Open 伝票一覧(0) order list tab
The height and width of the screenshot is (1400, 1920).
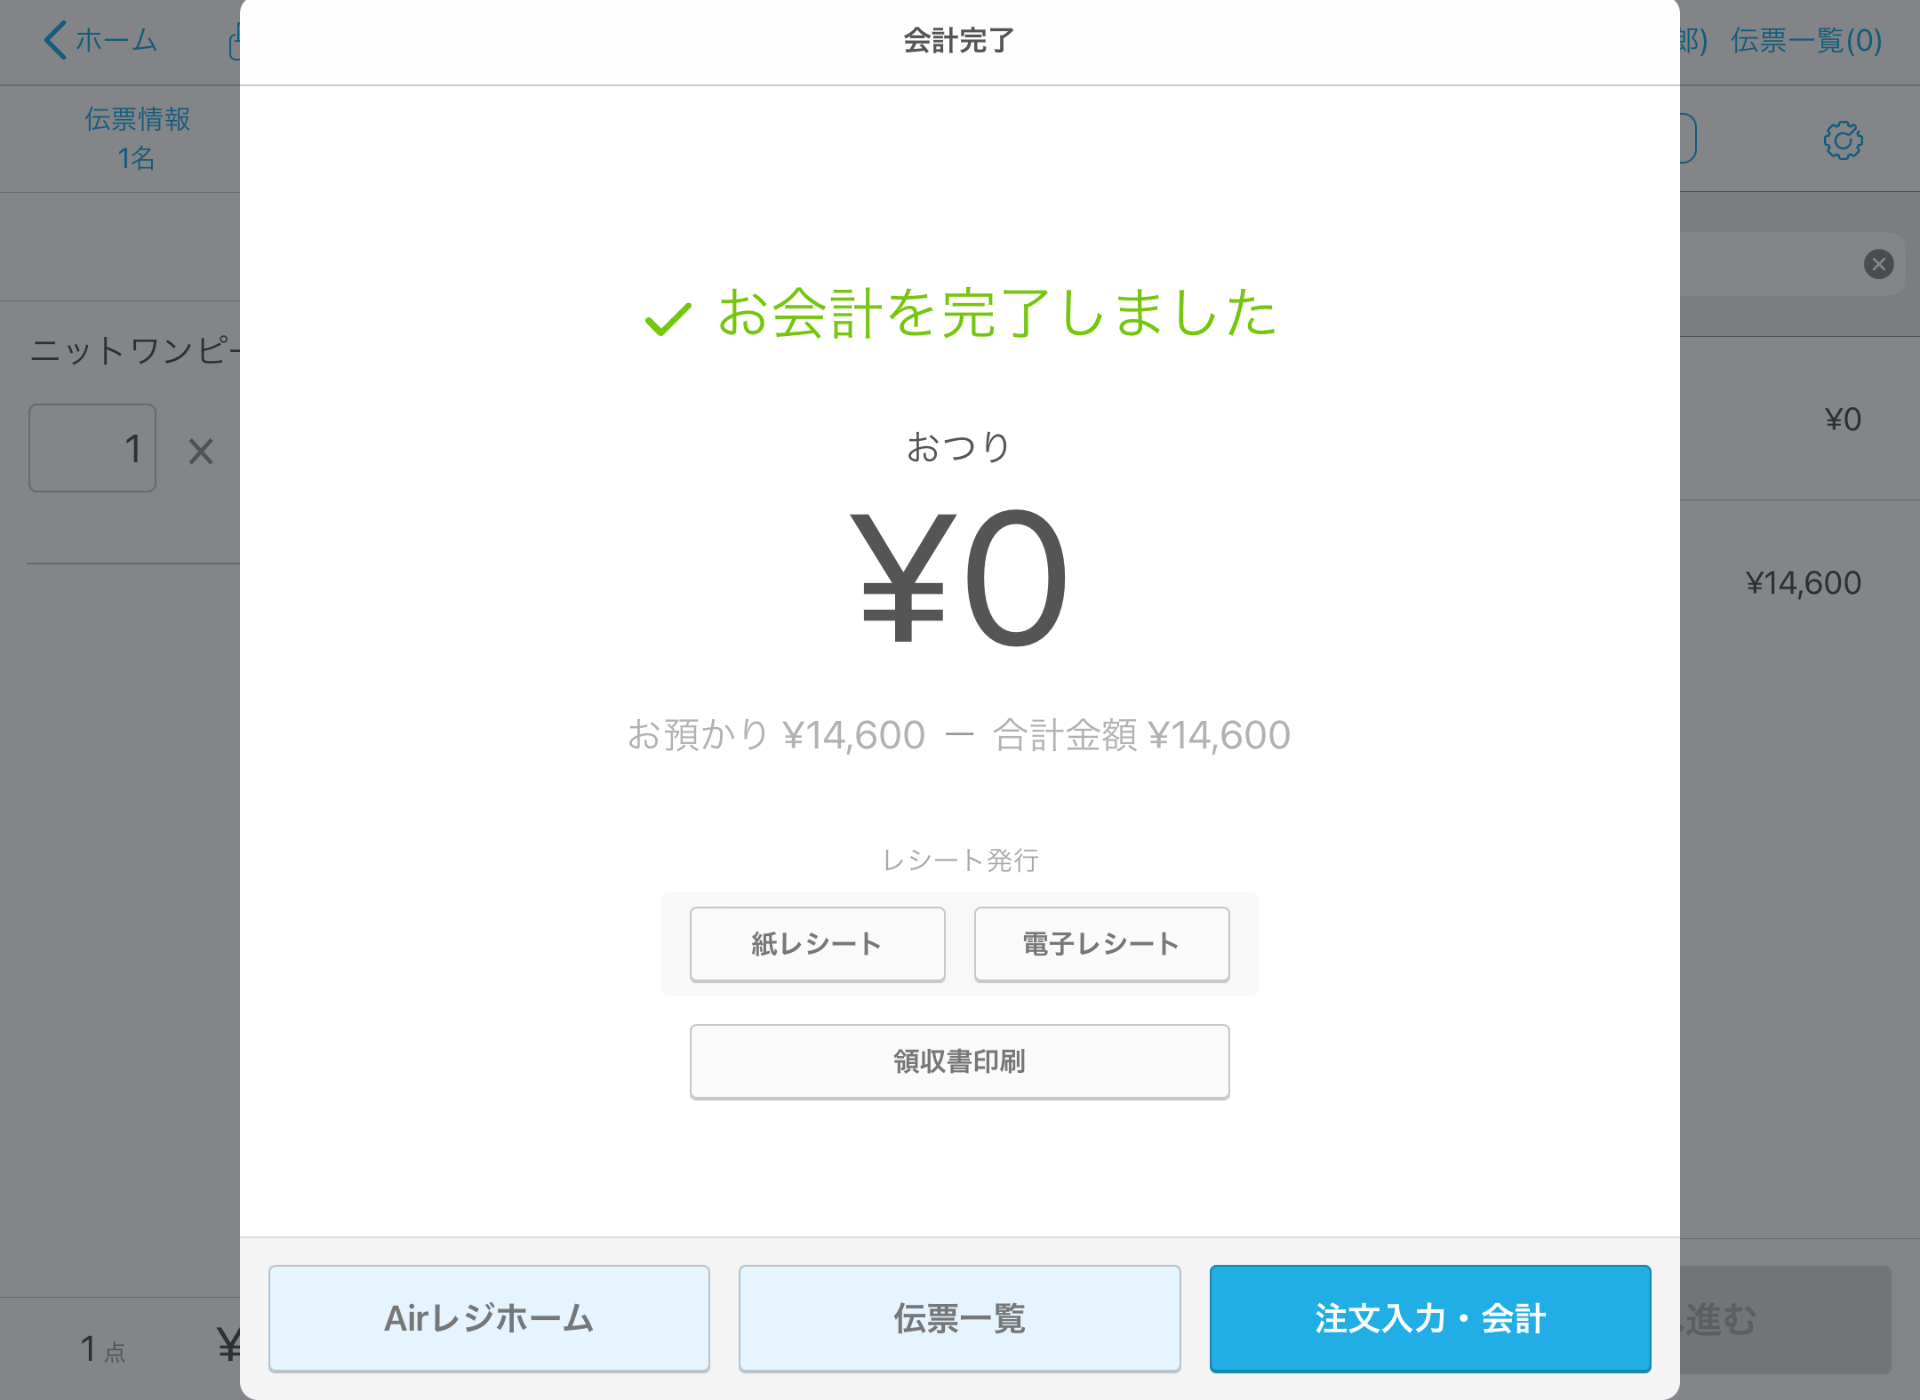point(1804,40)
